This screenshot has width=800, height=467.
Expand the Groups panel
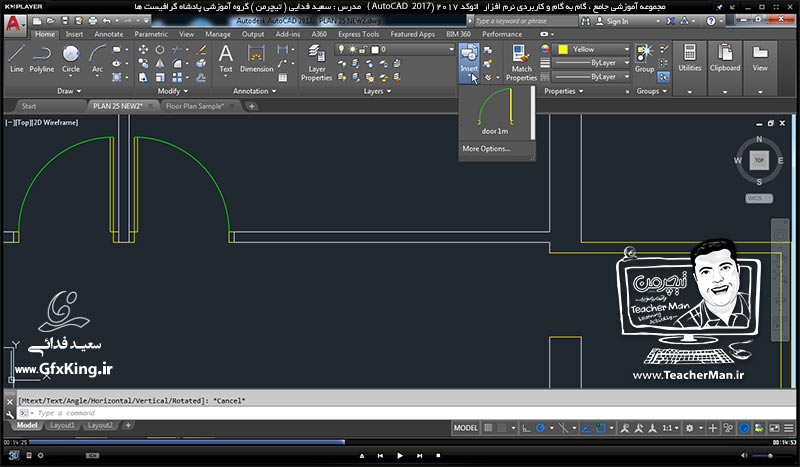click(652, 91)
